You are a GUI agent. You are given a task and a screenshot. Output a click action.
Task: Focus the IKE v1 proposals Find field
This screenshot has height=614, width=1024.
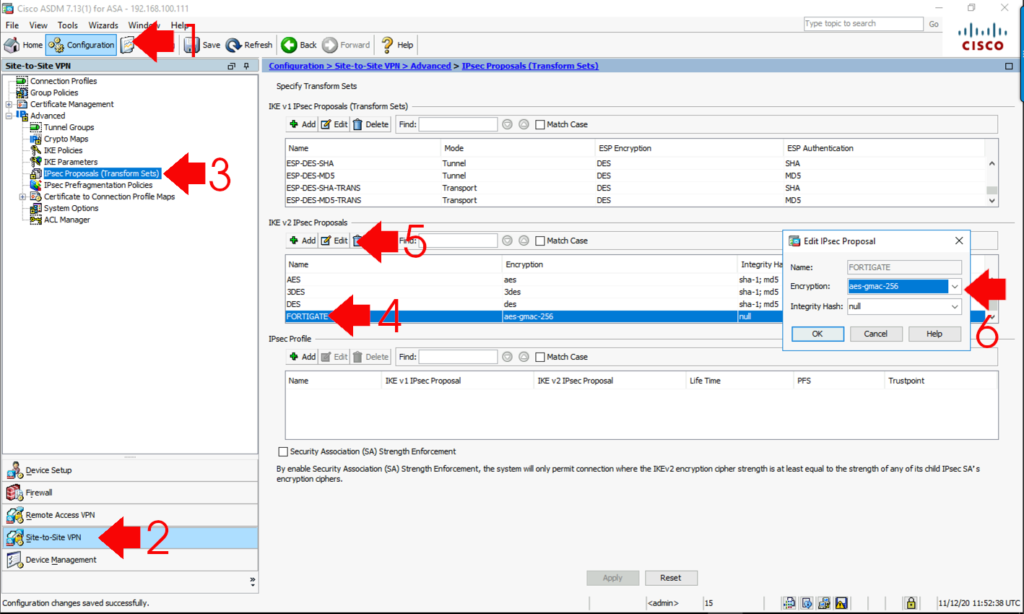[458, 124]
